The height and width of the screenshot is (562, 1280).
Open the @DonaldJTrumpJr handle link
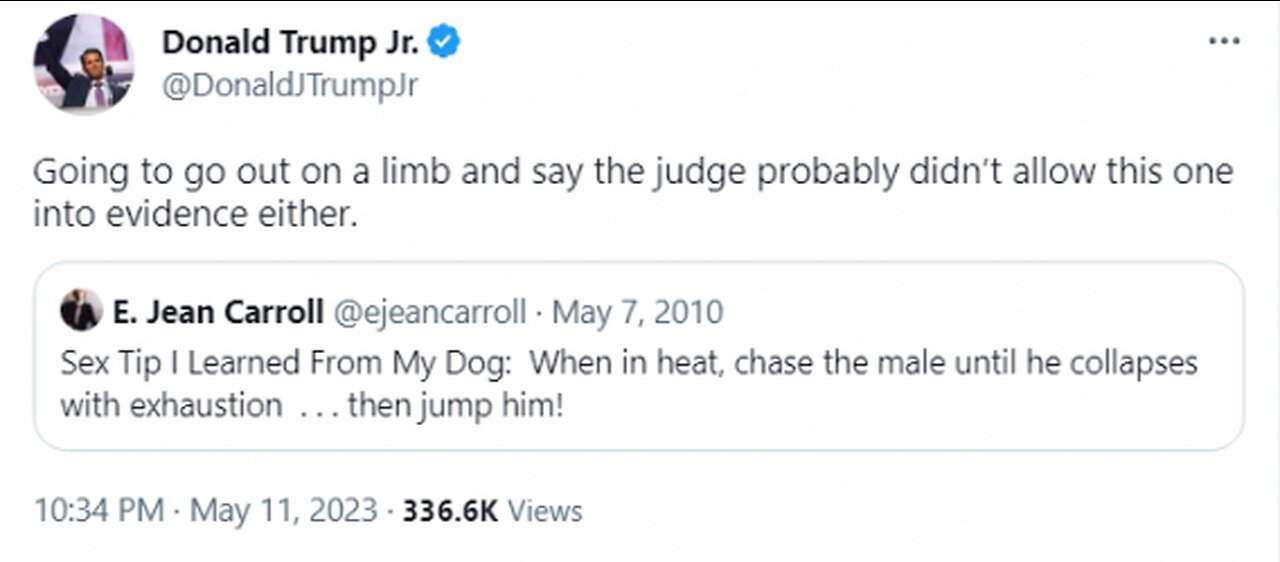pyautogui.click(x=289, y=86)
